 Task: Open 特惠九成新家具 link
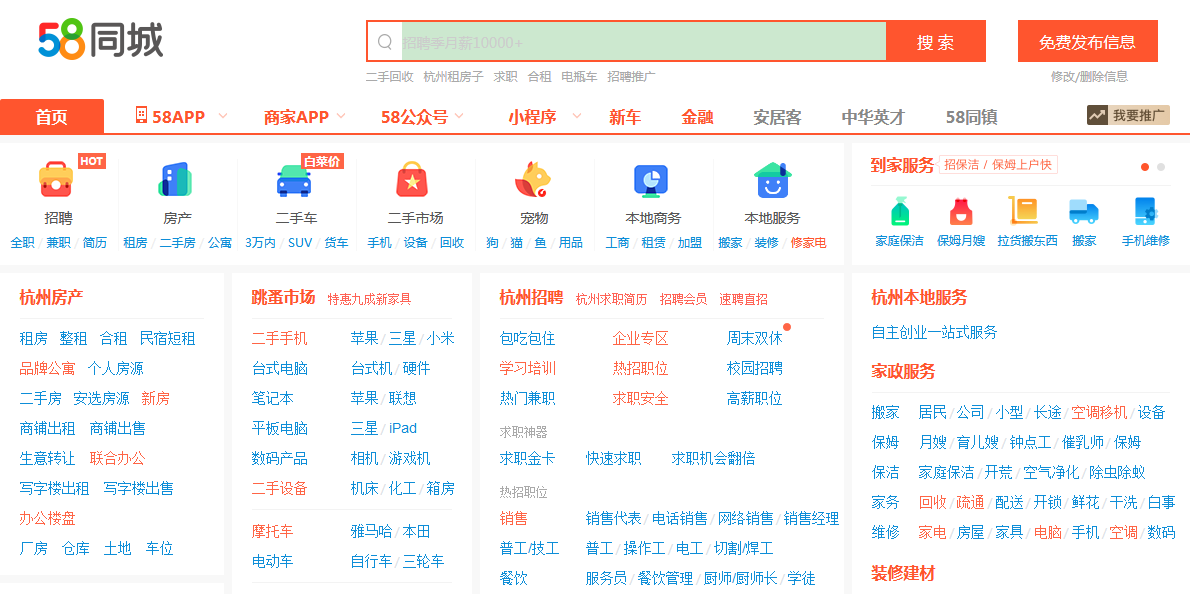[x=370, y=299]
